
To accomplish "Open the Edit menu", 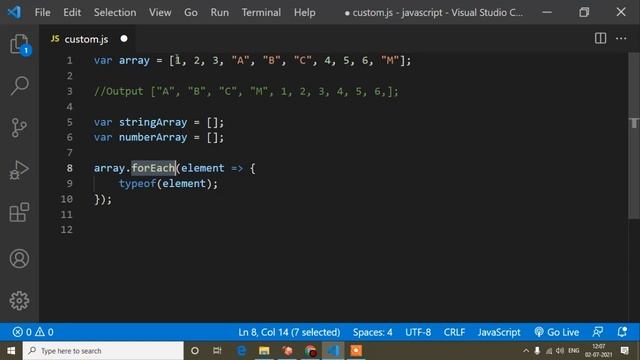I will click(x=72, y=12).
